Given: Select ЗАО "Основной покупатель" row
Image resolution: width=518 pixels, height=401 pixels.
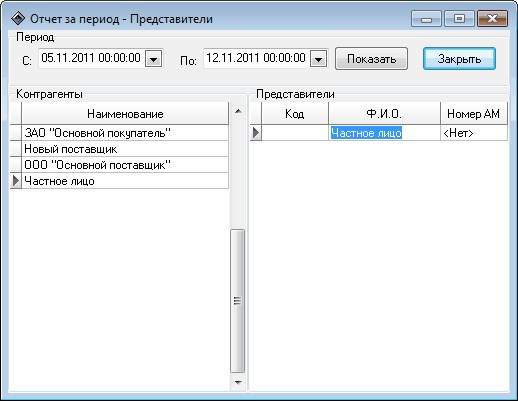Looking at the screenshot, I should [x=125, y=133].
